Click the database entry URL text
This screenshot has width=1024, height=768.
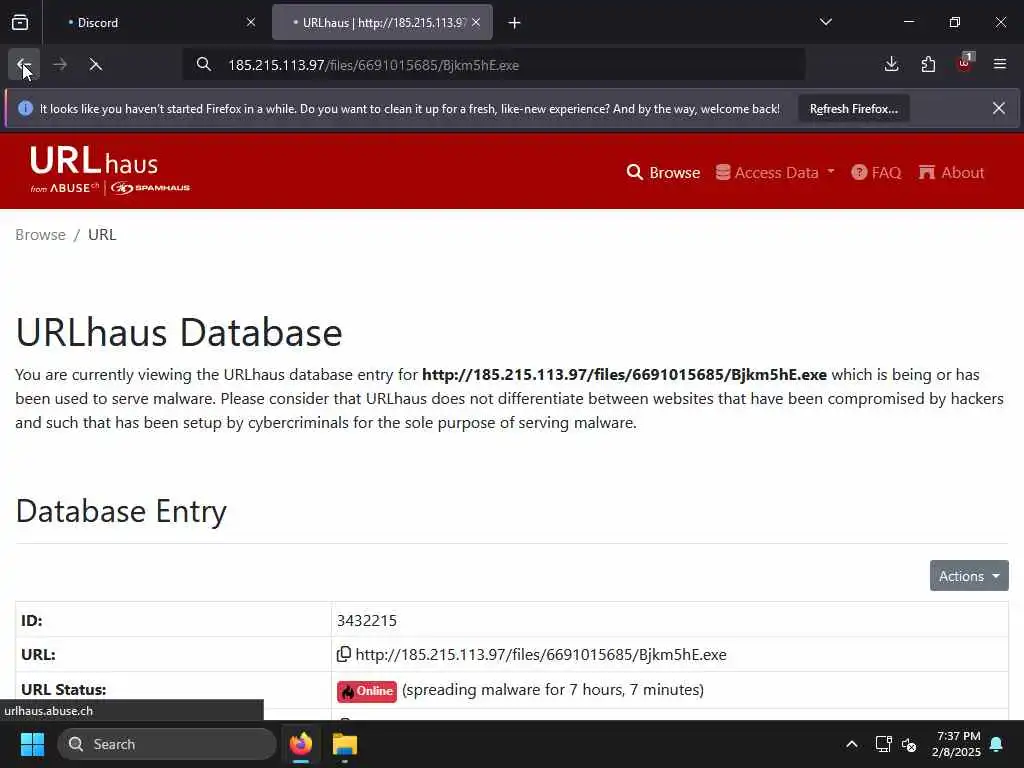pos(541,654)
